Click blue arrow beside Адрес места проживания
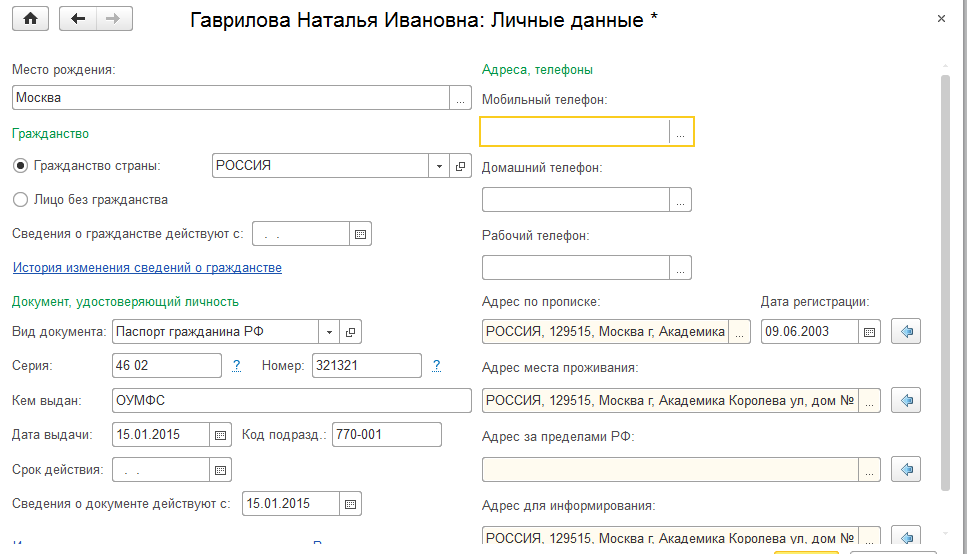Screen dimensions: 967x554 point(907,401)
